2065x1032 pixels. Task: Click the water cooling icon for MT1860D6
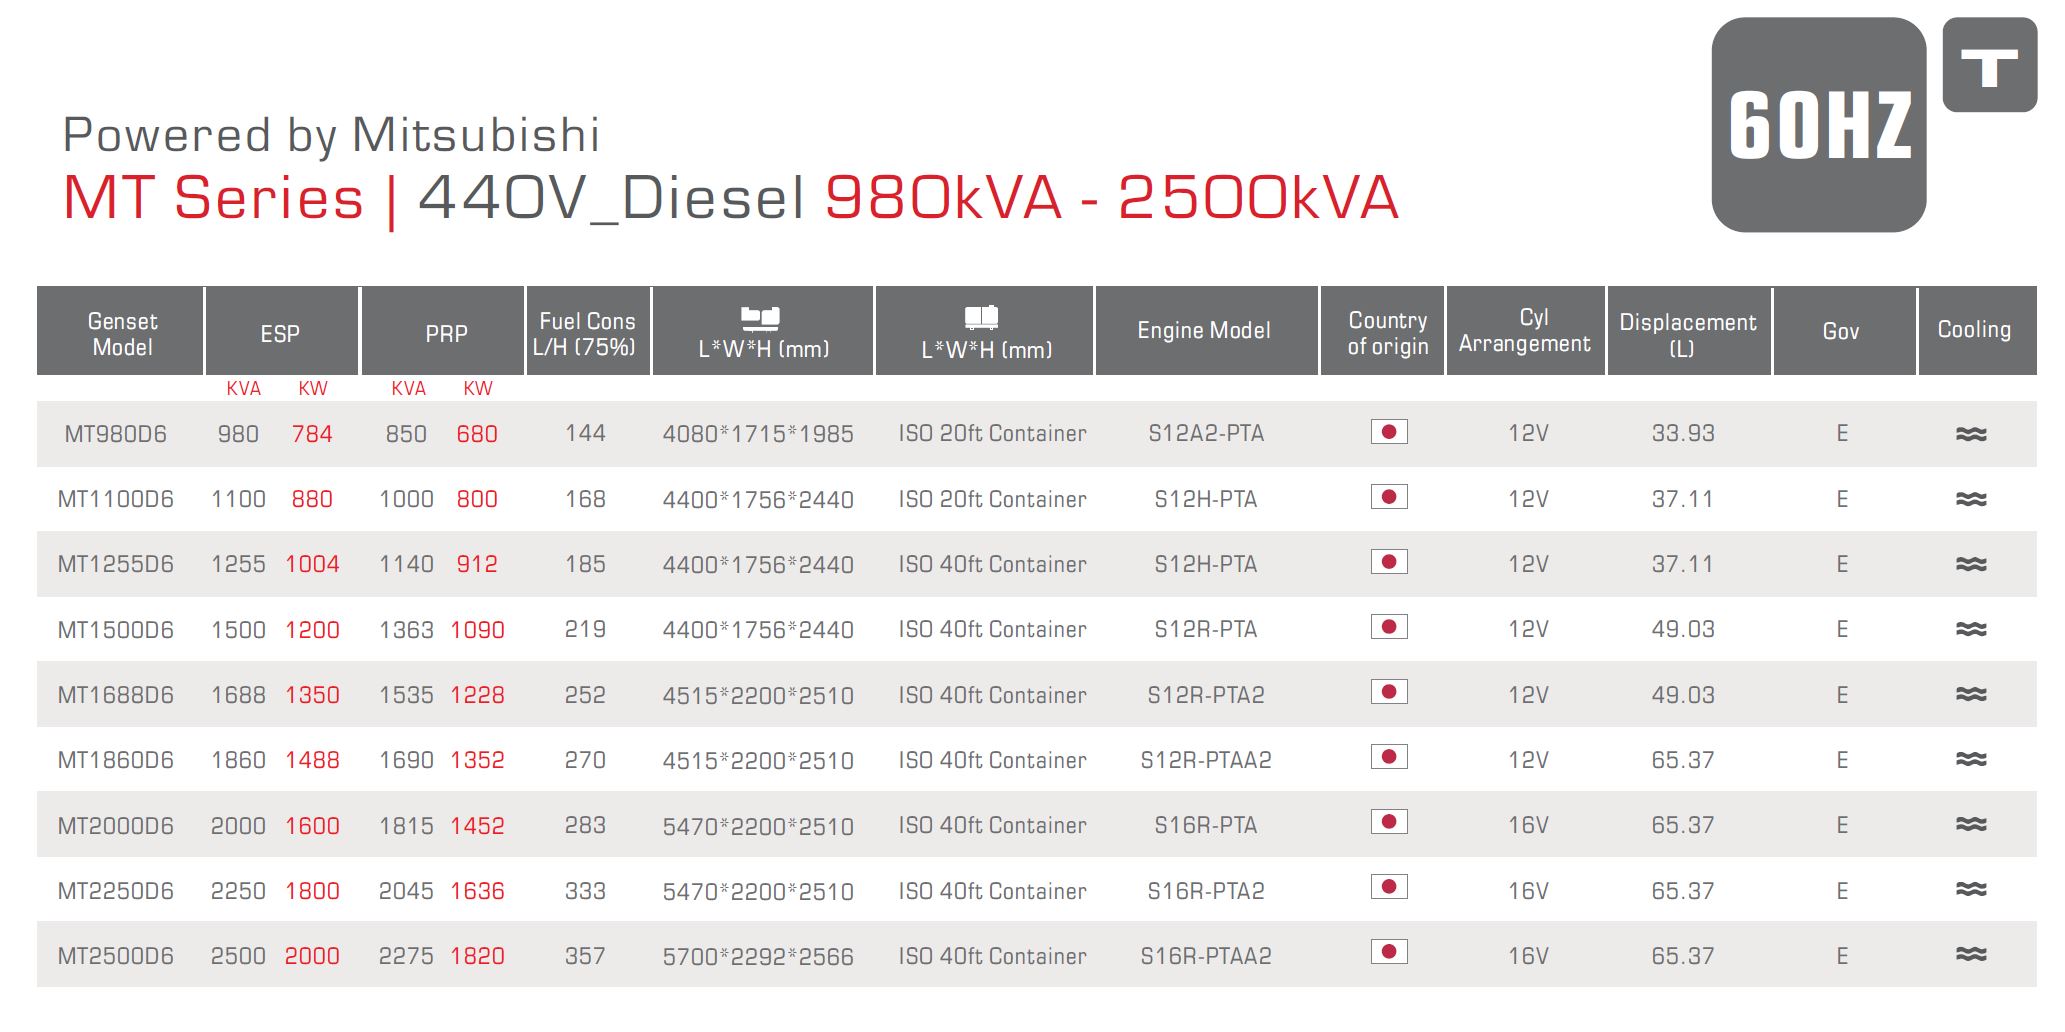pos(1971,759)
